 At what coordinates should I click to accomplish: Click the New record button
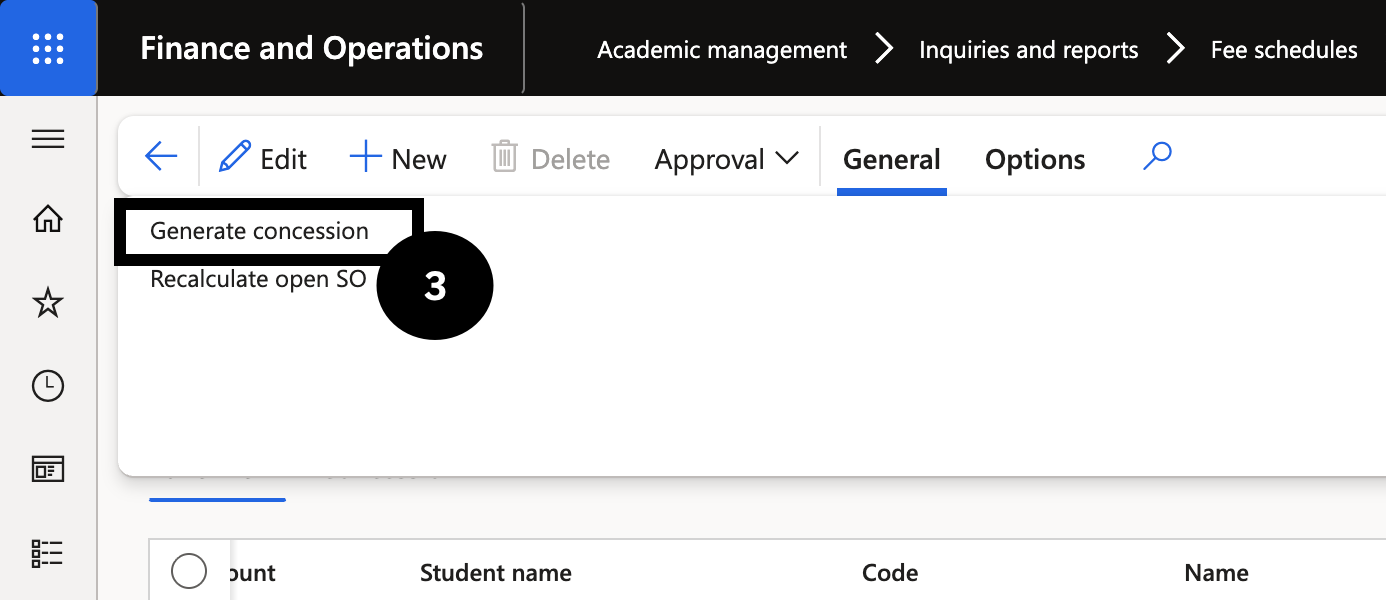tap(398, 159)
